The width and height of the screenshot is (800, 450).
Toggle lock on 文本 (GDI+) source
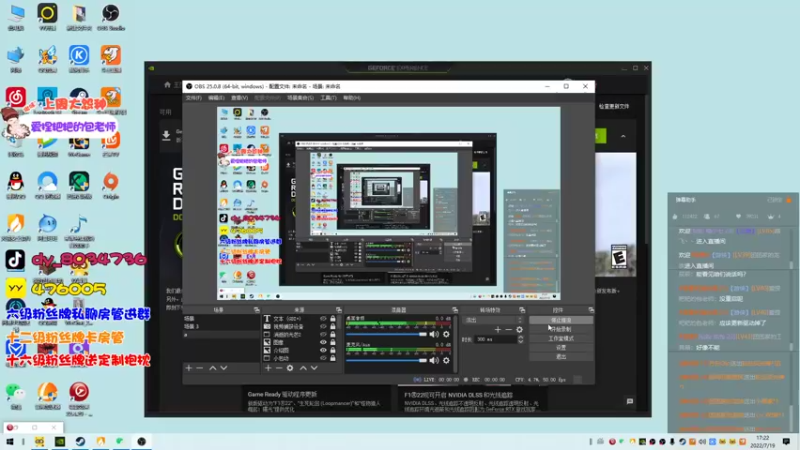pyautogui.click(x=333, y=318)
